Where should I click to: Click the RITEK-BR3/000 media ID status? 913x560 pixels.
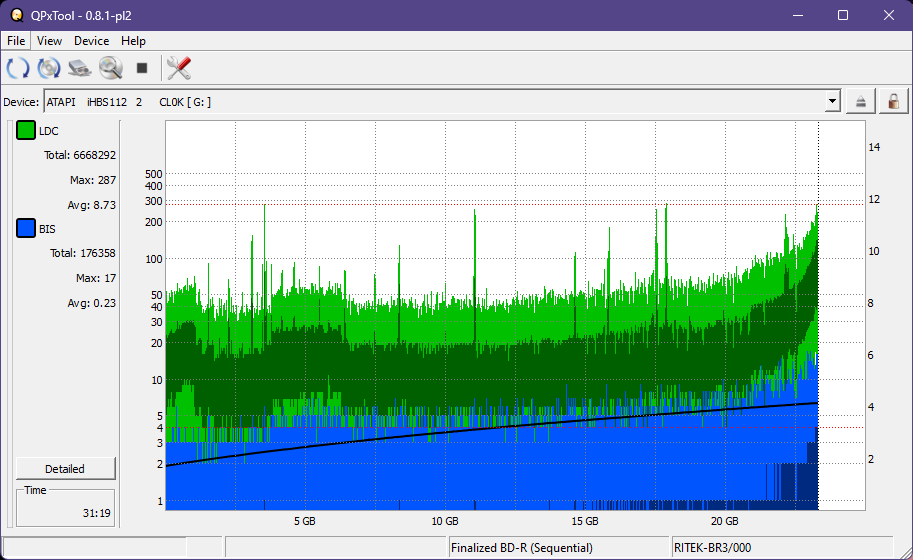[x=712, y=548]
